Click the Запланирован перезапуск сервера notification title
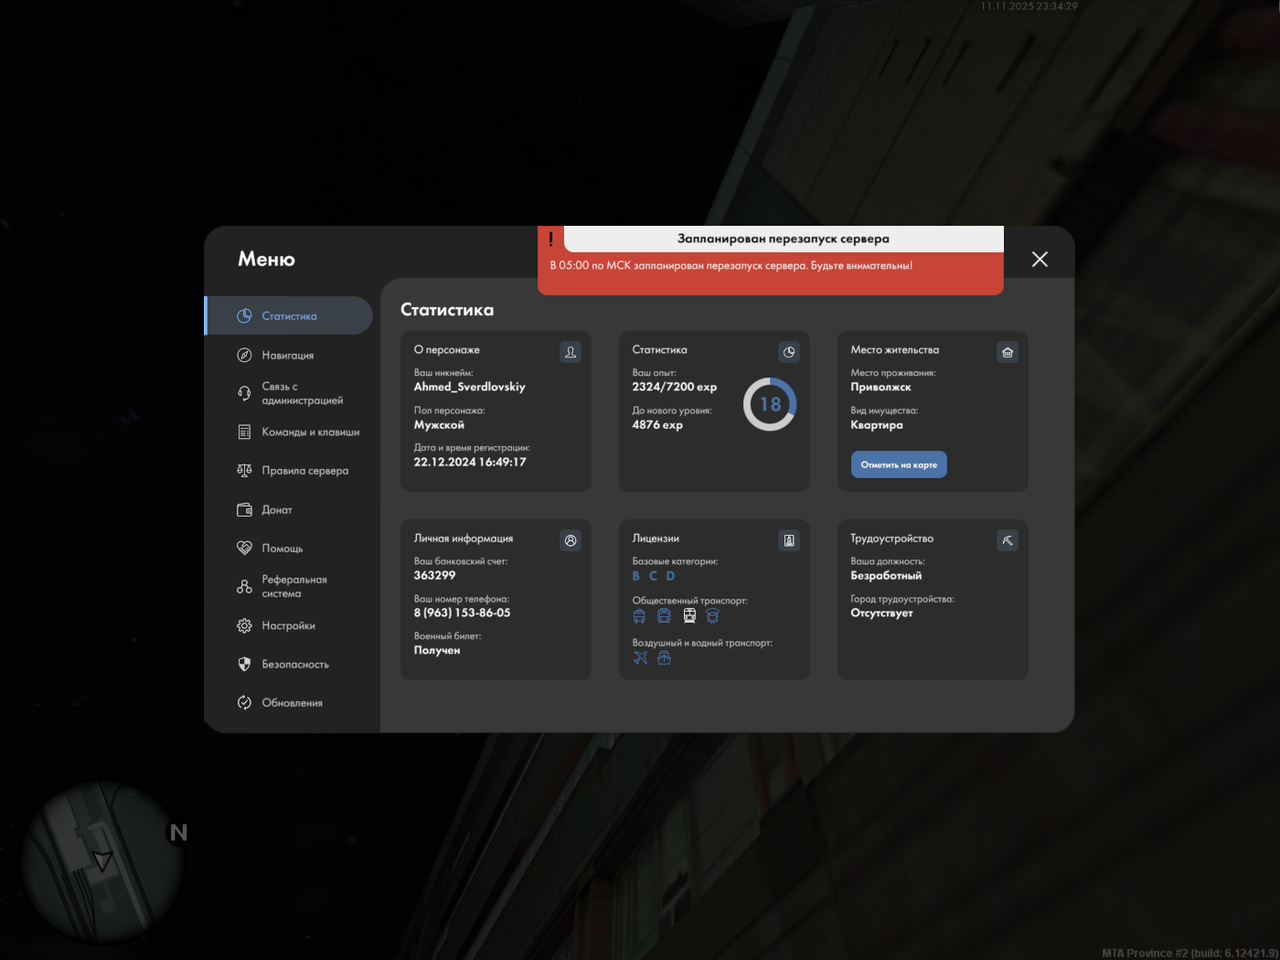1280x960 pixels. tap(783, 239)
